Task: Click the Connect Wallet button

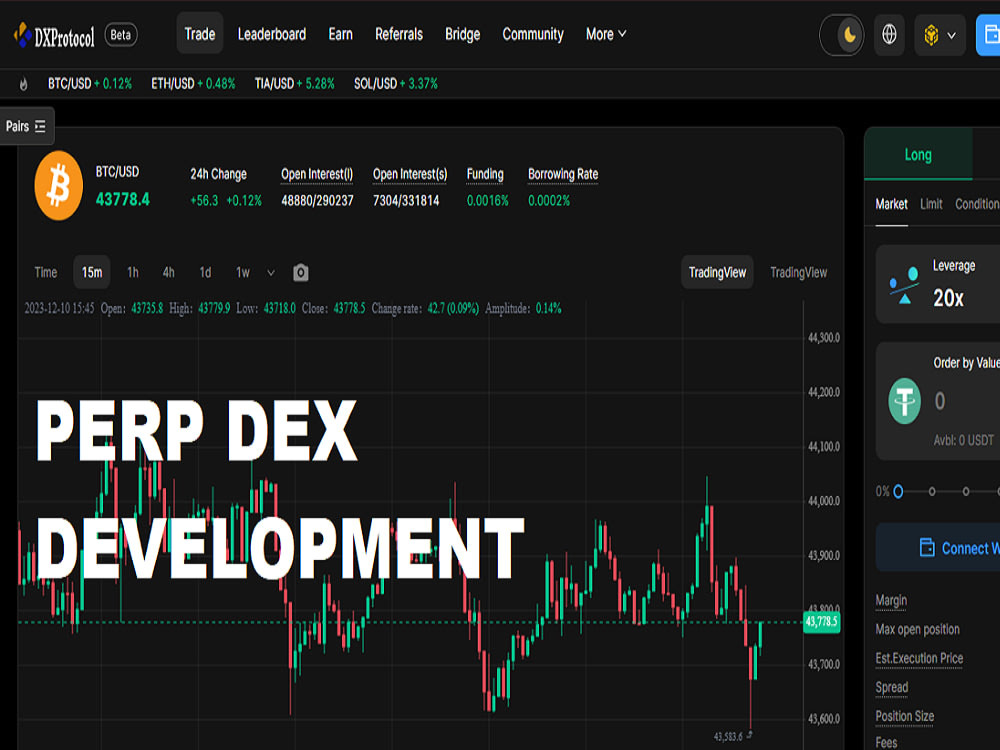Action: click(938, 548)
